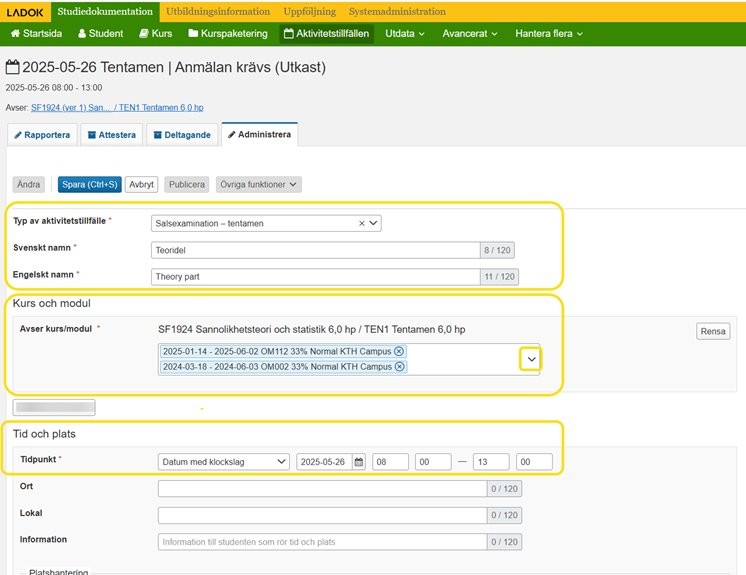This screenshot has height=575, width=746.
Task: Switch to the Deltagande tab
Action: 182,135
